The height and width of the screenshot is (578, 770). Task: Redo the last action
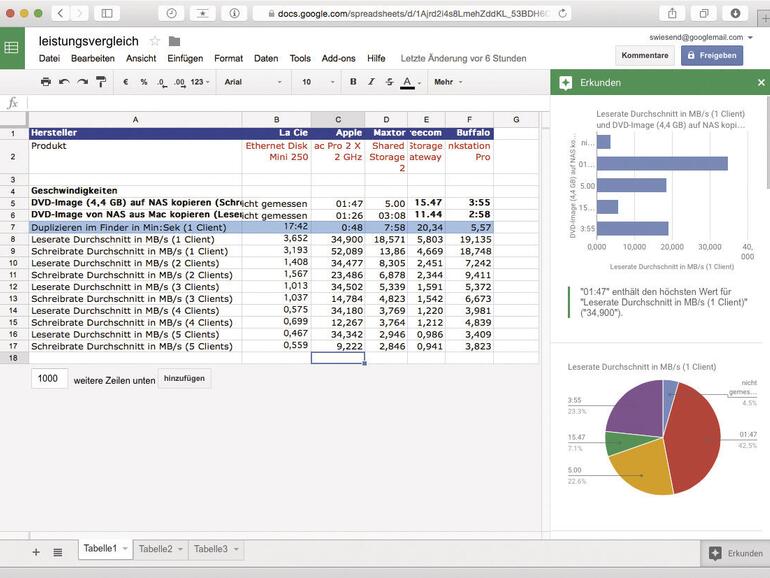point(82,82)
